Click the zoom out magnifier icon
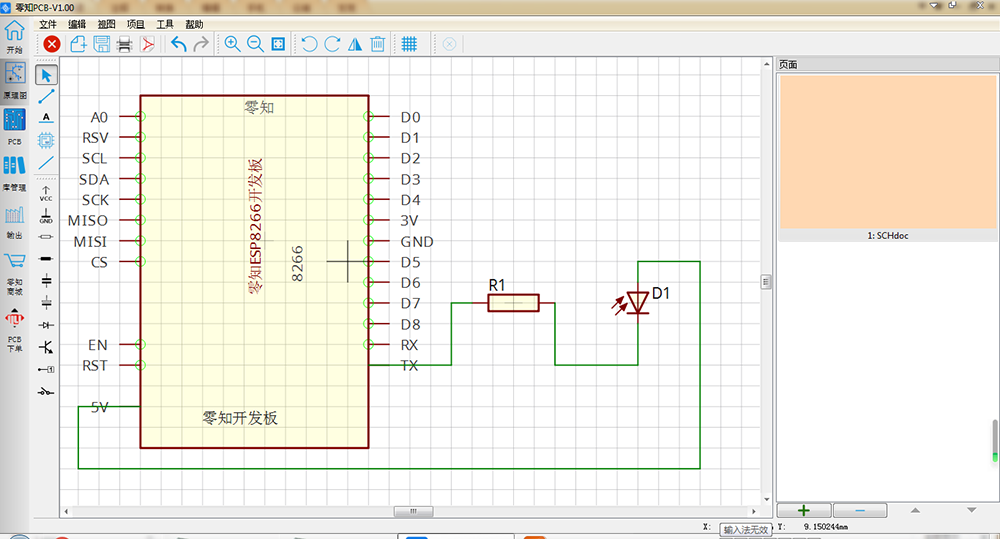This screenshot has height=539, width=1000. click(255, 44)
